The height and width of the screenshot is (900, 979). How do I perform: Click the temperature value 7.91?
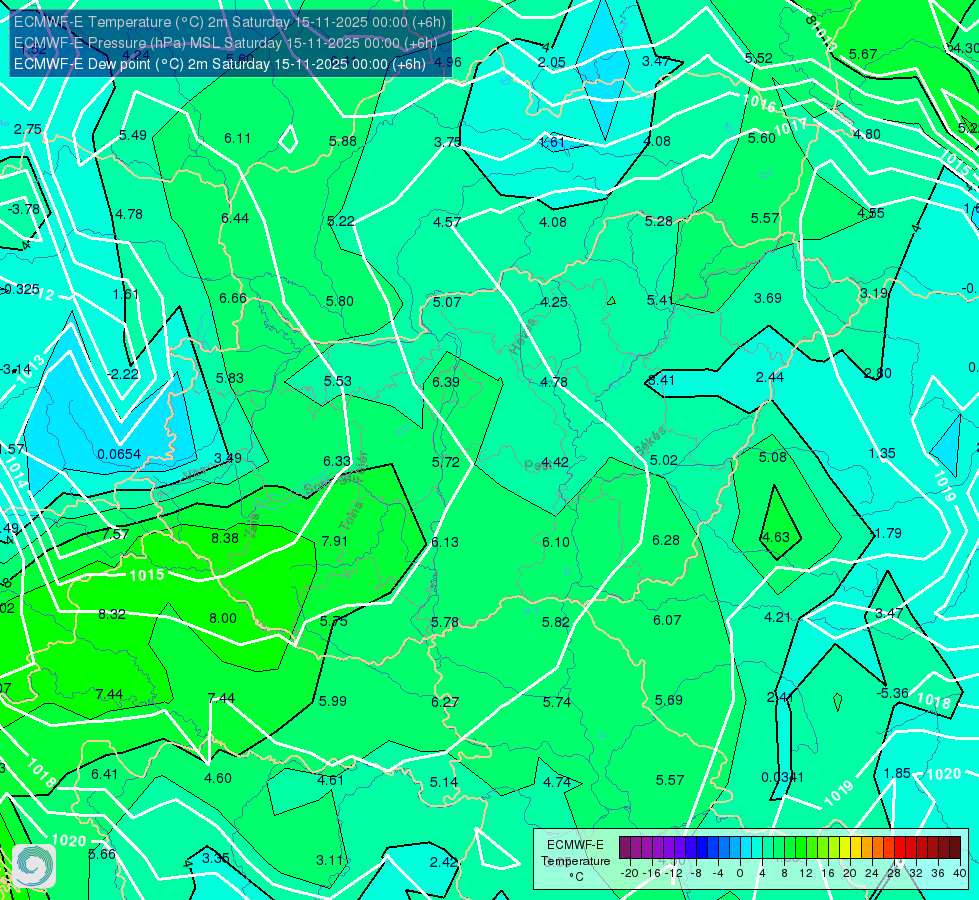335,541
